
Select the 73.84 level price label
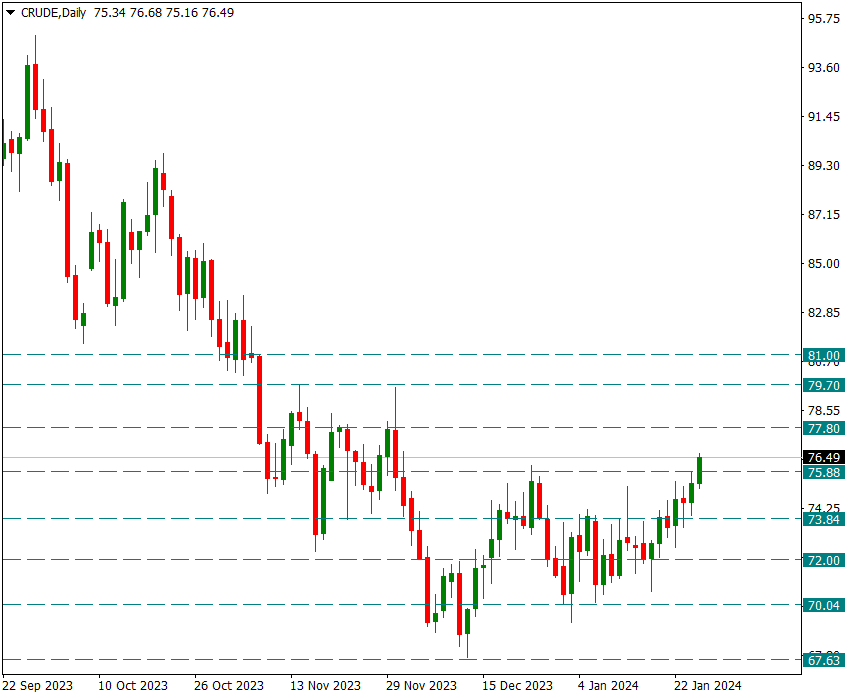(x=823, y=519)
